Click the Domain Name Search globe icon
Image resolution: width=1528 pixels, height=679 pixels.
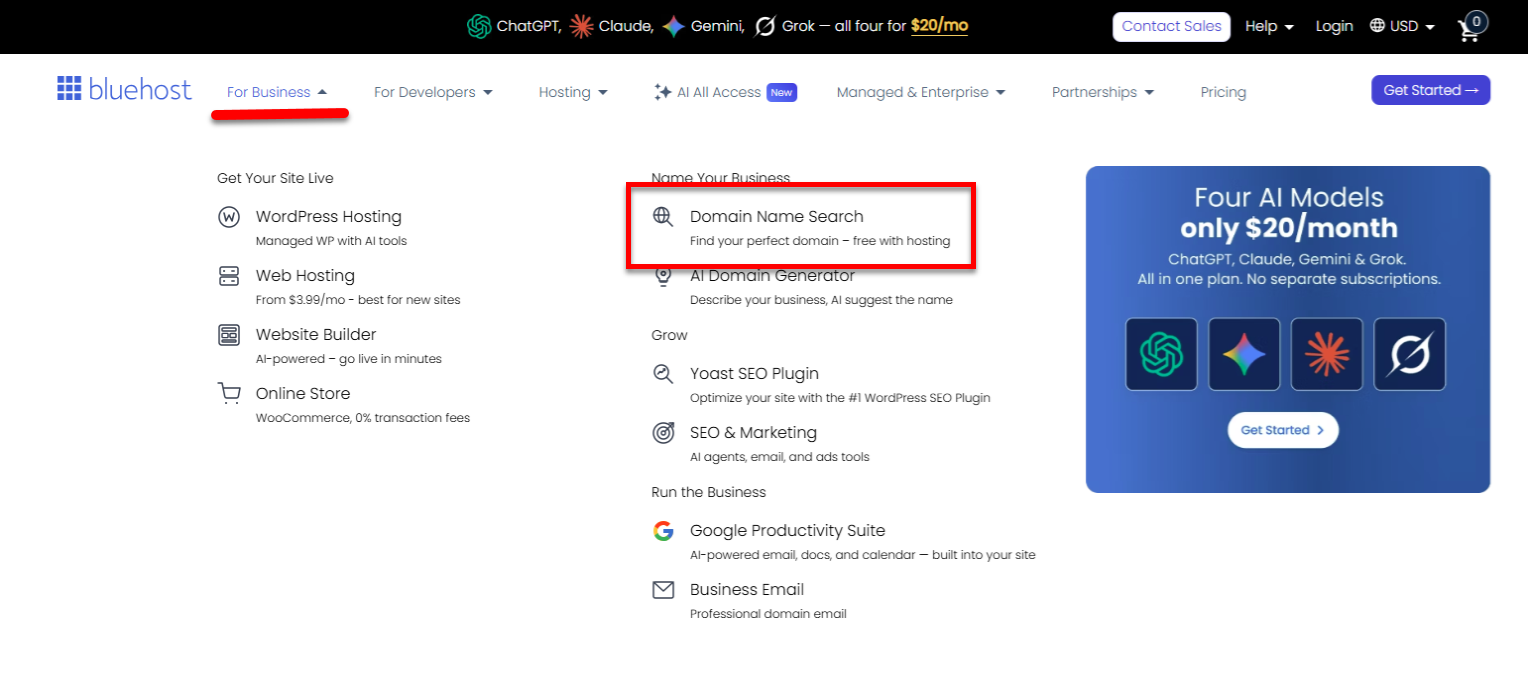[x=663, y=216]
